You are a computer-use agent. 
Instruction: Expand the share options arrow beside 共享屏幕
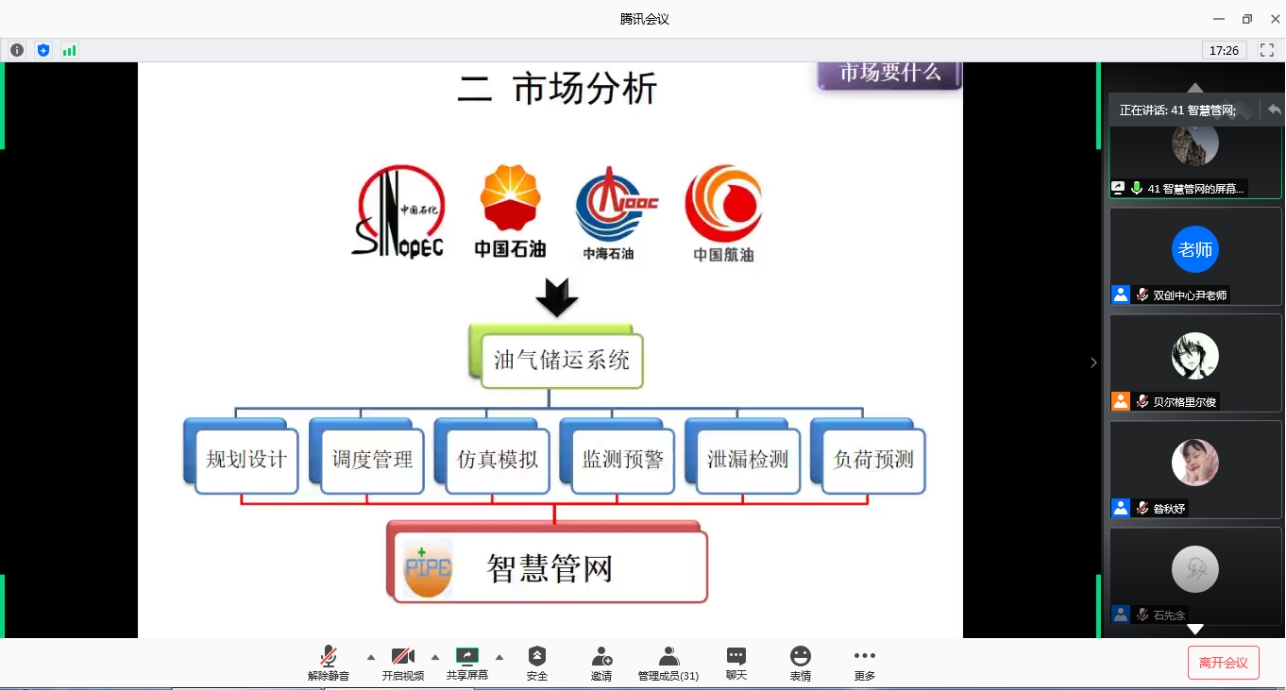point(499,657)
